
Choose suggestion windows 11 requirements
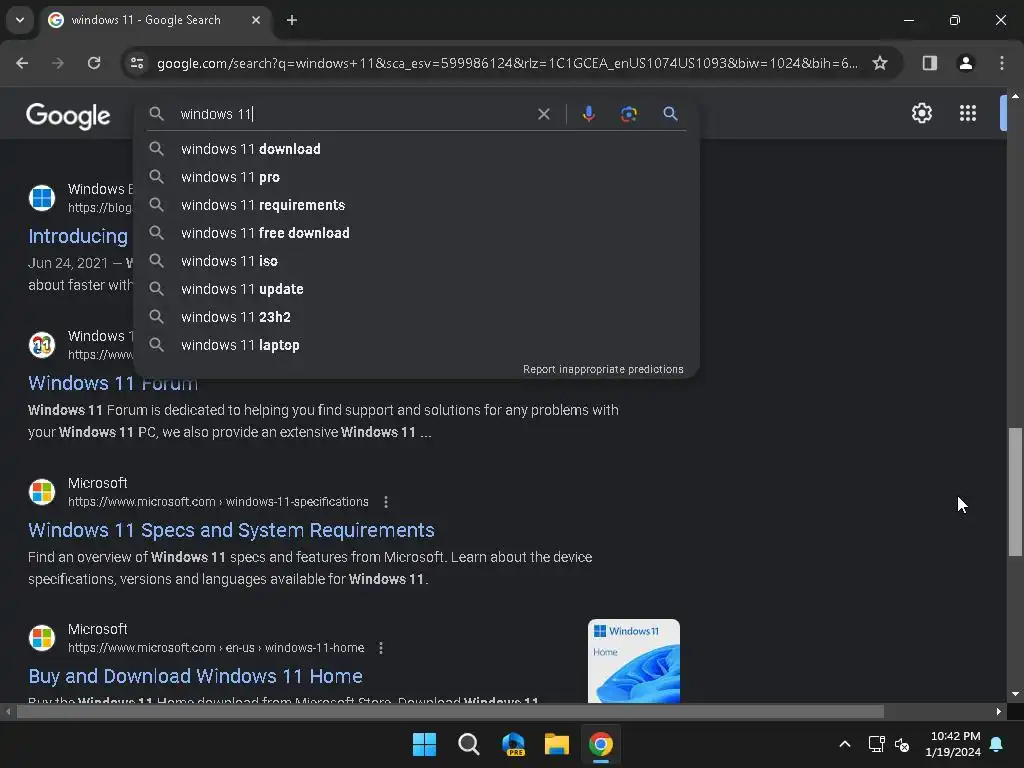point(417,205)
